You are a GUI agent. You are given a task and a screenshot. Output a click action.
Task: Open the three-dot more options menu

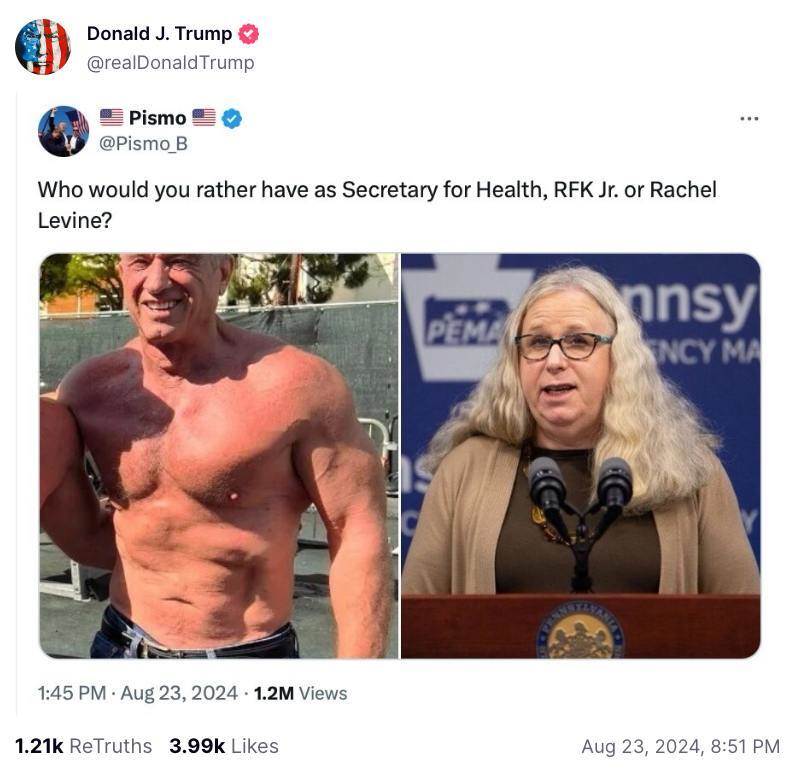[x=749, y=119]
